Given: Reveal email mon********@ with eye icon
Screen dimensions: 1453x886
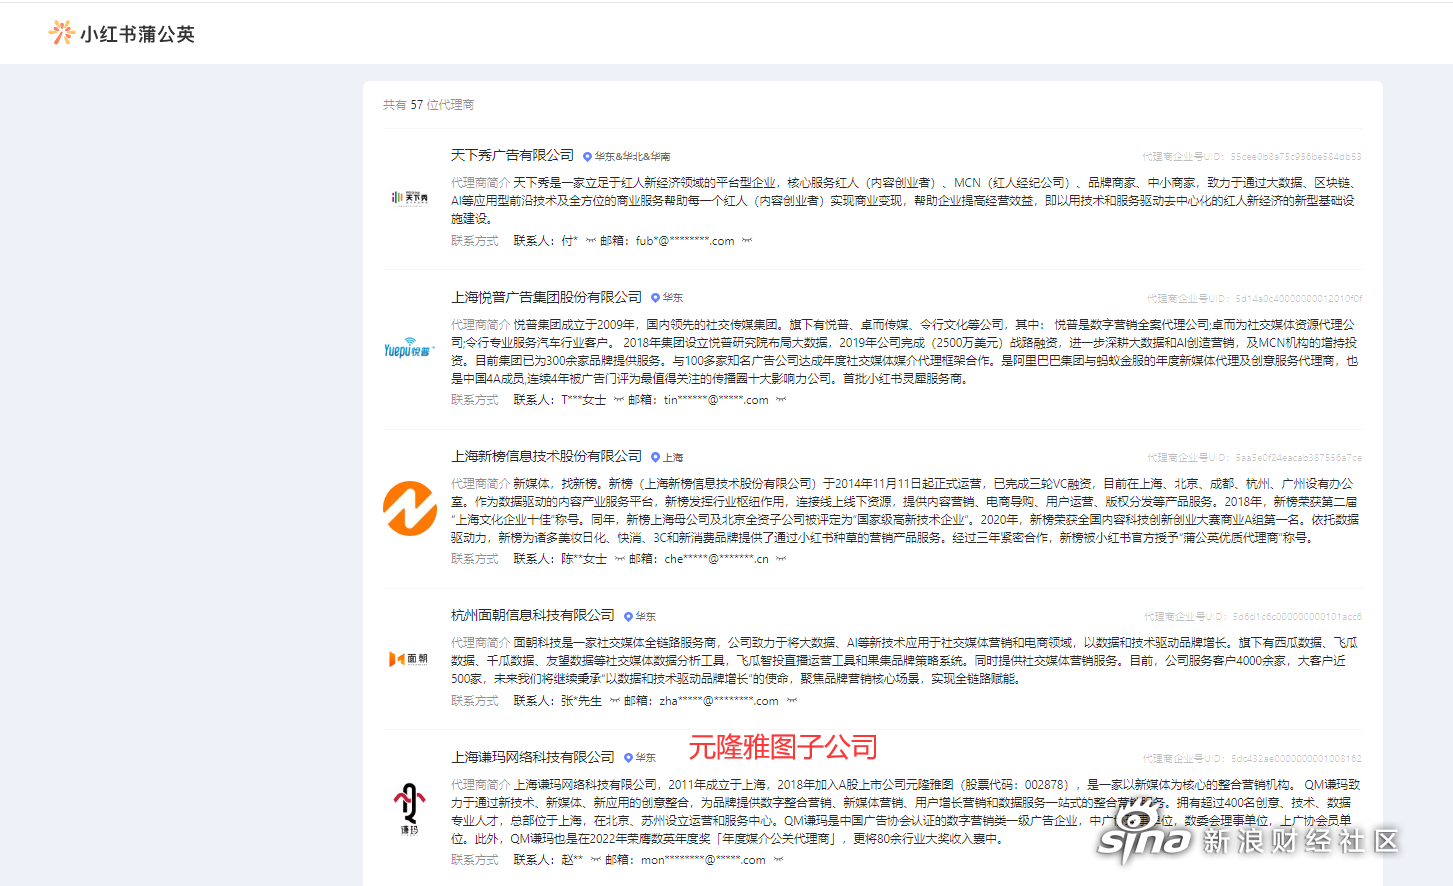Looking at the screenshot, I should (777, 860).
